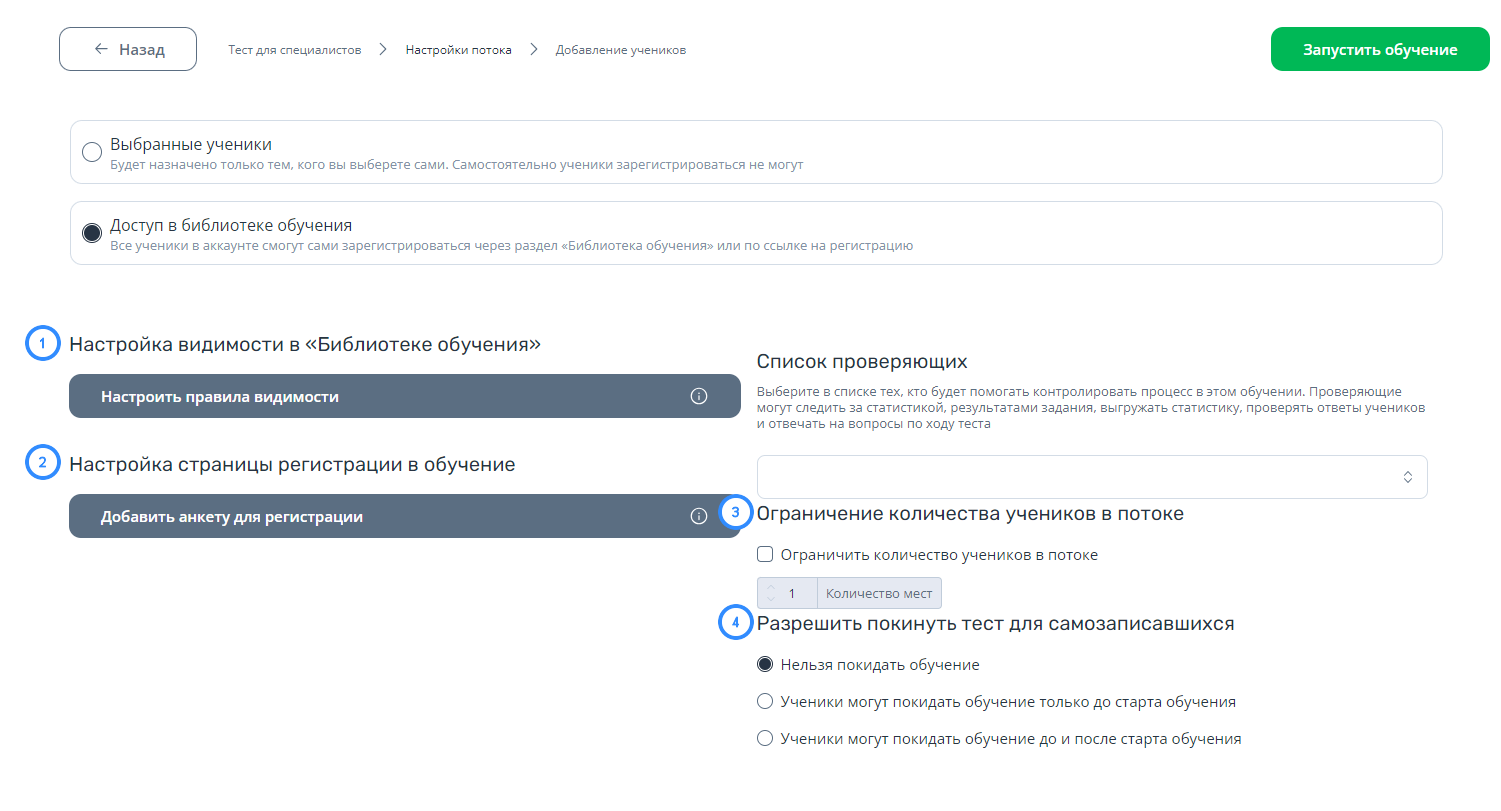
Task: Click the info icon on 'Добавить анкету для регистрации'
Action: point(699,517)
